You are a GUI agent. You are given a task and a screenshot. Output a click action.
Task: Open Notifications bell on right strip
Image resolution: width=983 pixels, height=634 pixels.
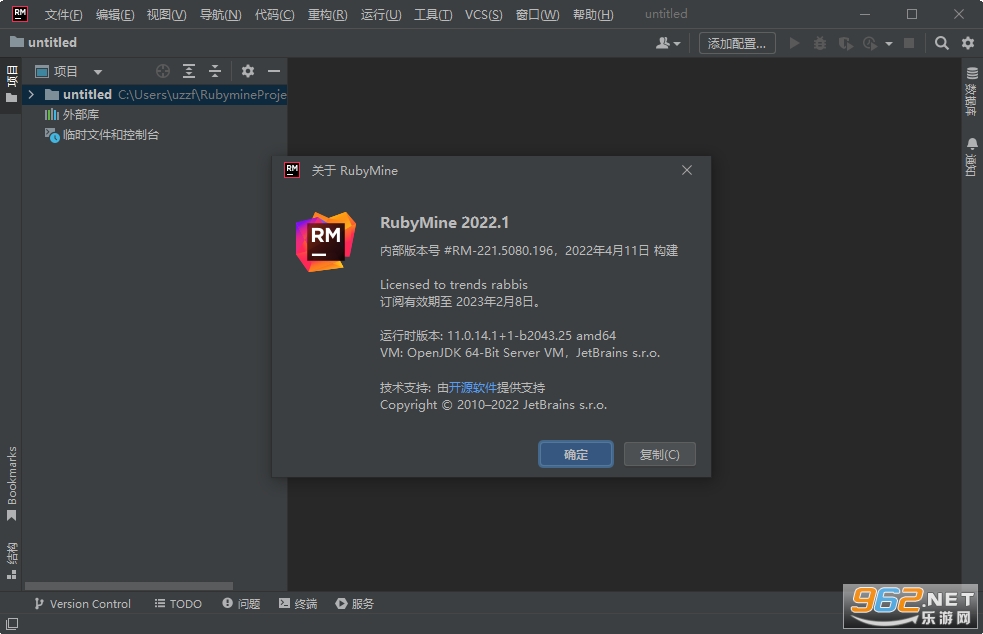coord(972,157)
